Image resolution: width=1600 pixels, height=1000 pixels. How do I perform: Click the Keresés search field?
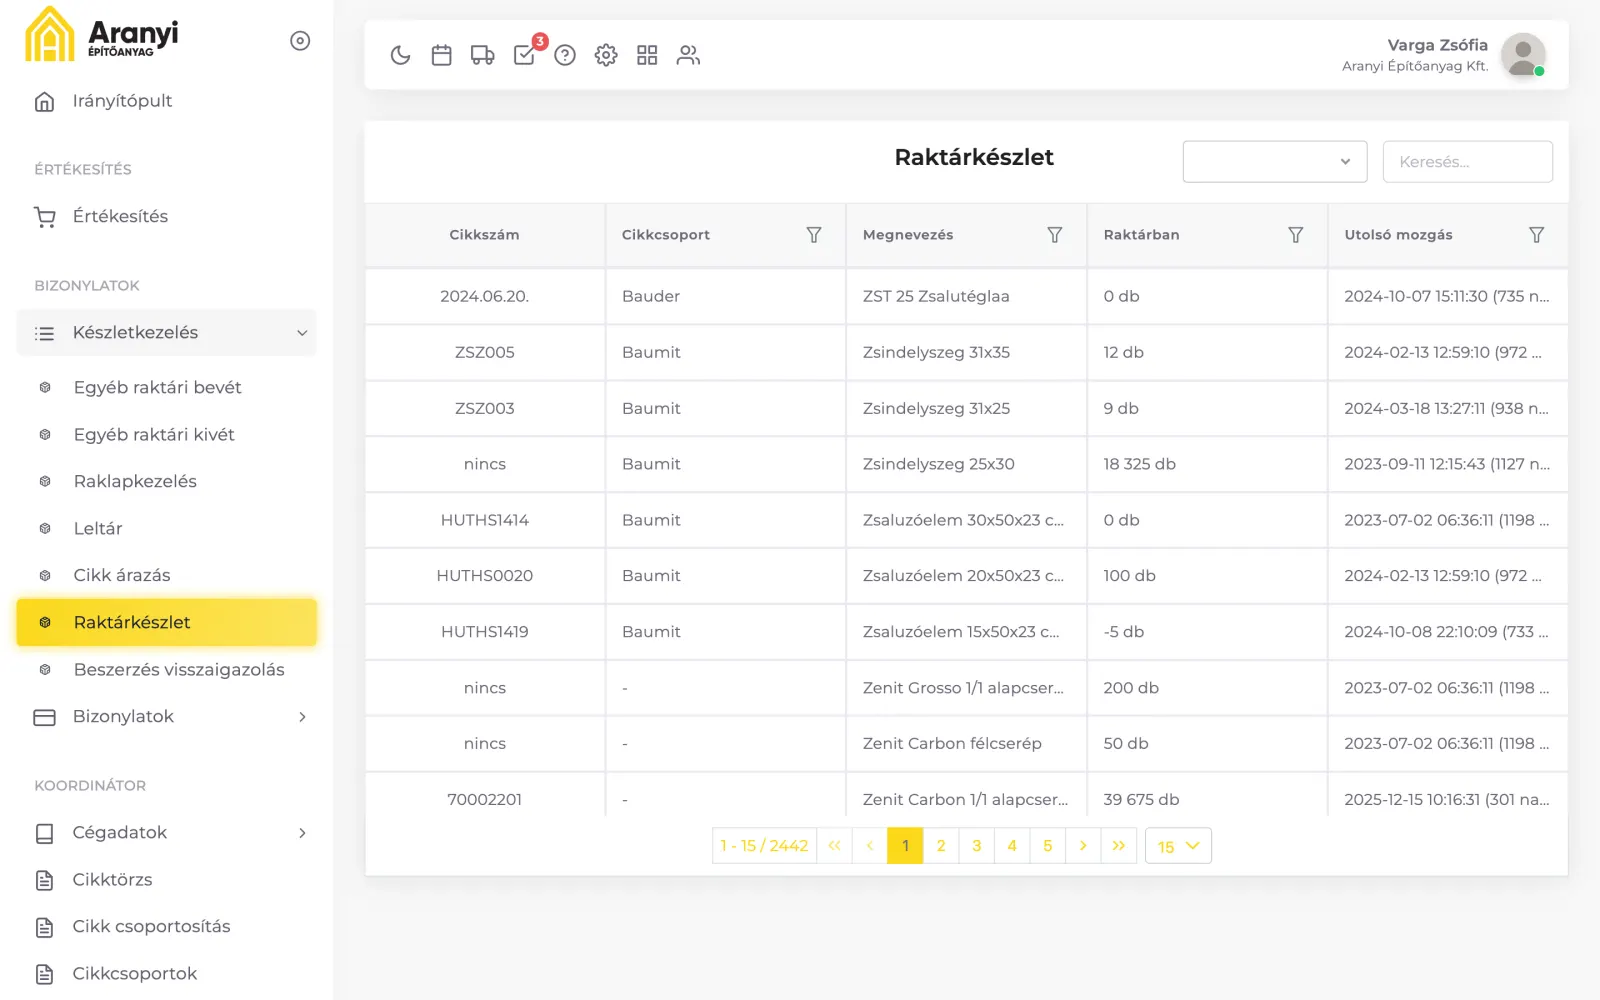tap(1468, 162)
